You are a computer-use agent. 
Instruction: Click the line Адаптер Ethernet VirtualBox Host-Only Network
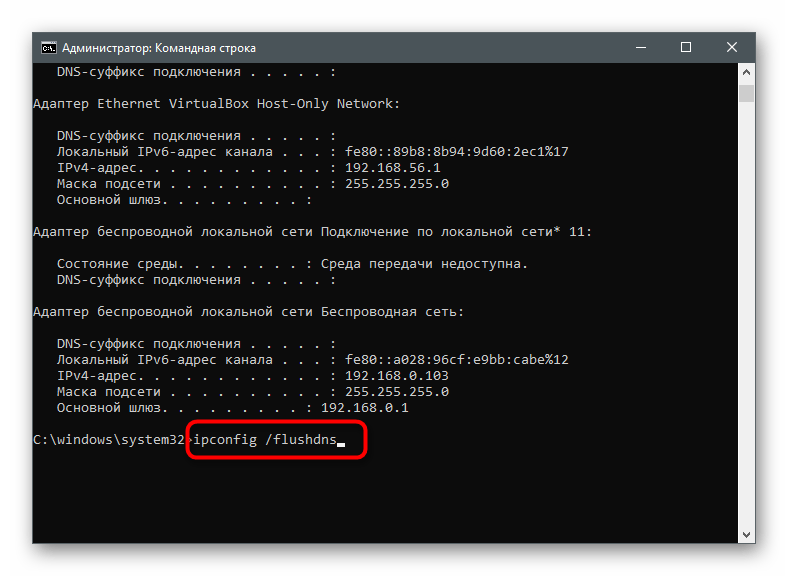pyautogui.click(x=217, y=104)
